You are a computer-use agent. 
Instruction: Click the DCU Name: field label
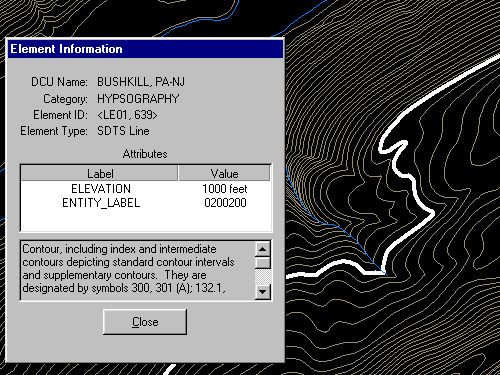pos(59,82)
